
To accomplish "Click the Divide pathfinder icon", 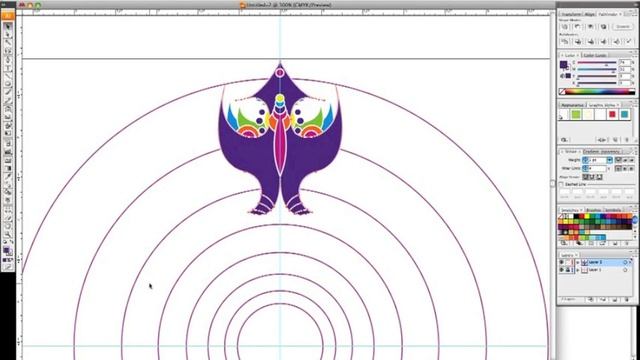I will pos(565,41).
